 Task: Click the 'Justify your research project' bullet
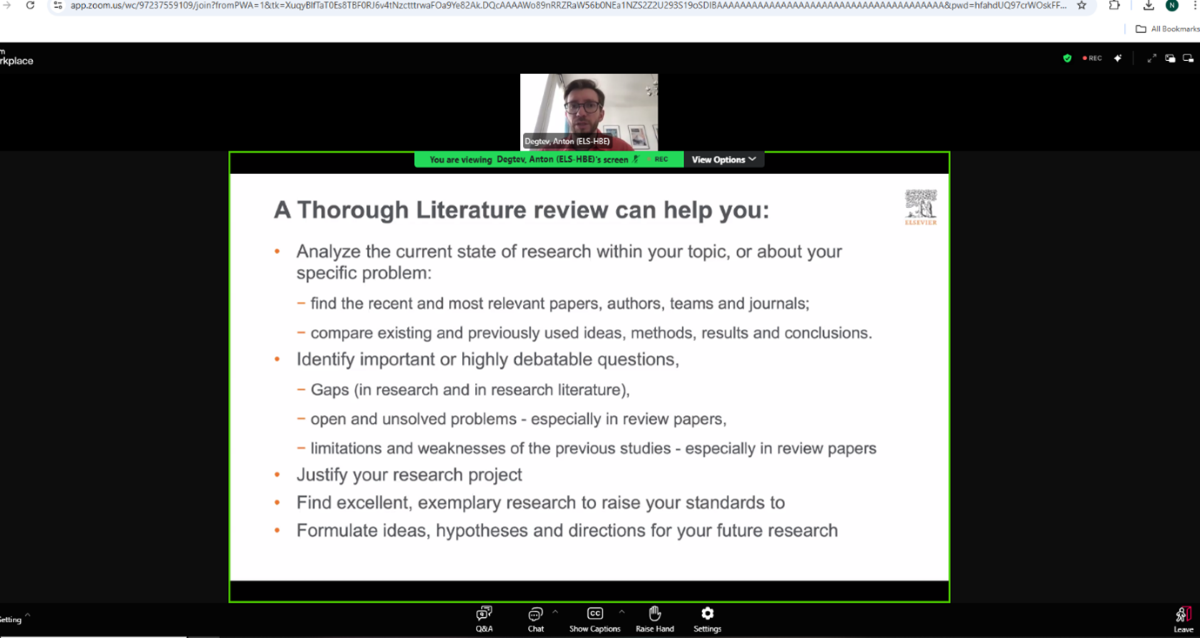click(x=409, y=474)
